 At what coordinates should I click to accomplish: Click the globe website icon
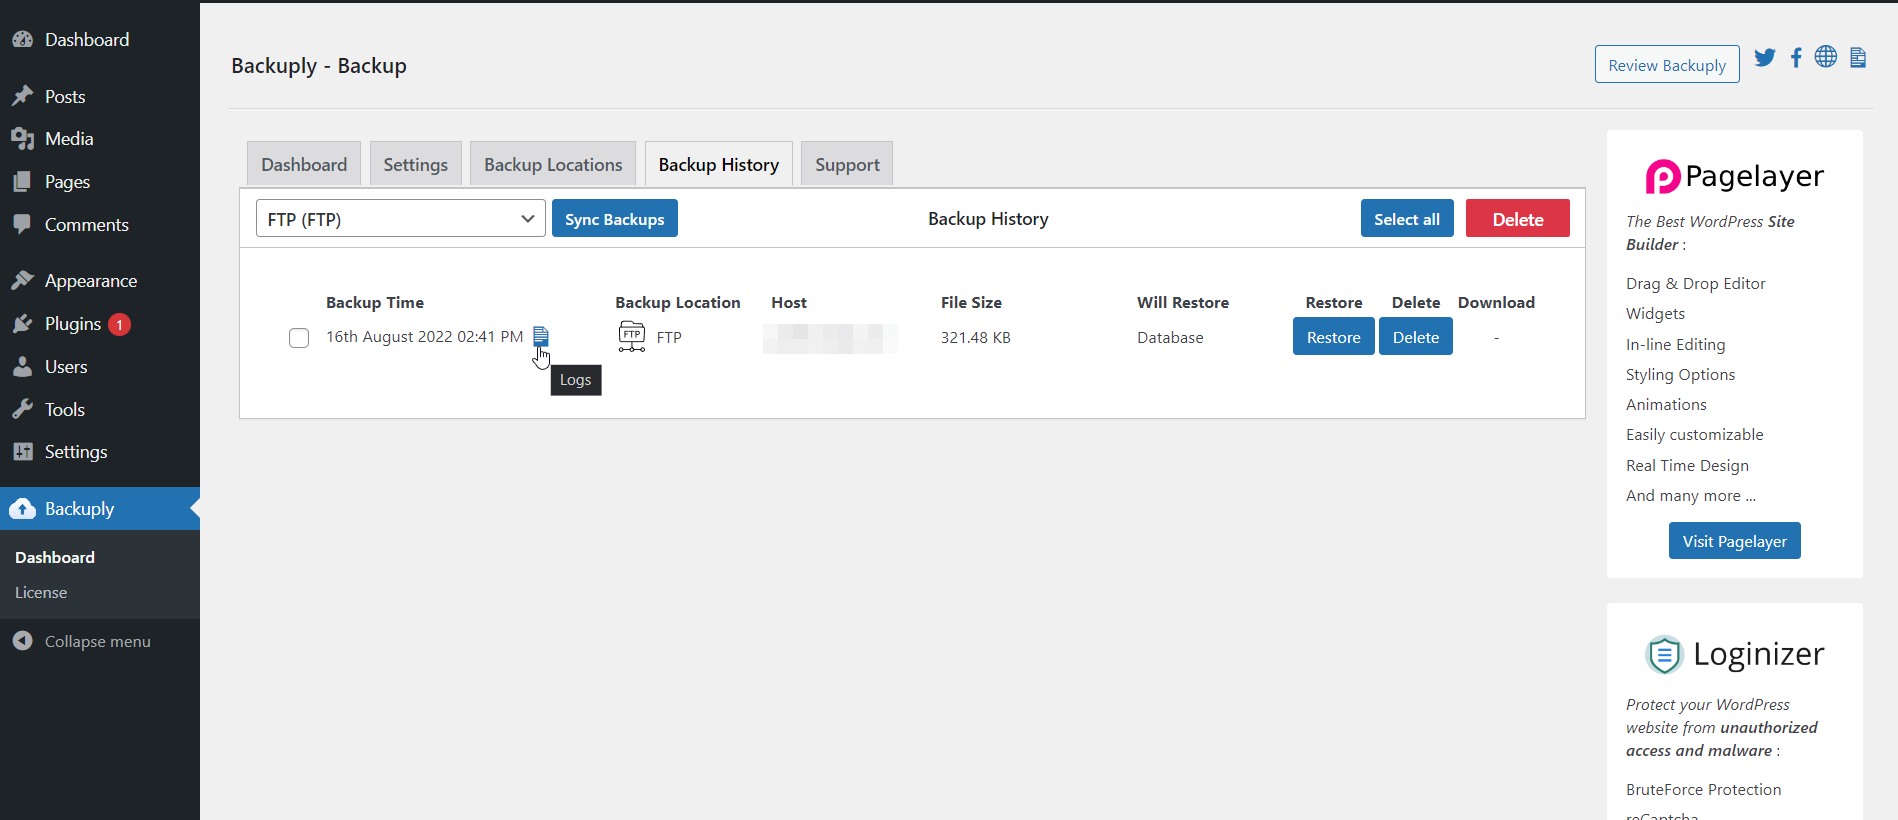1826,57
